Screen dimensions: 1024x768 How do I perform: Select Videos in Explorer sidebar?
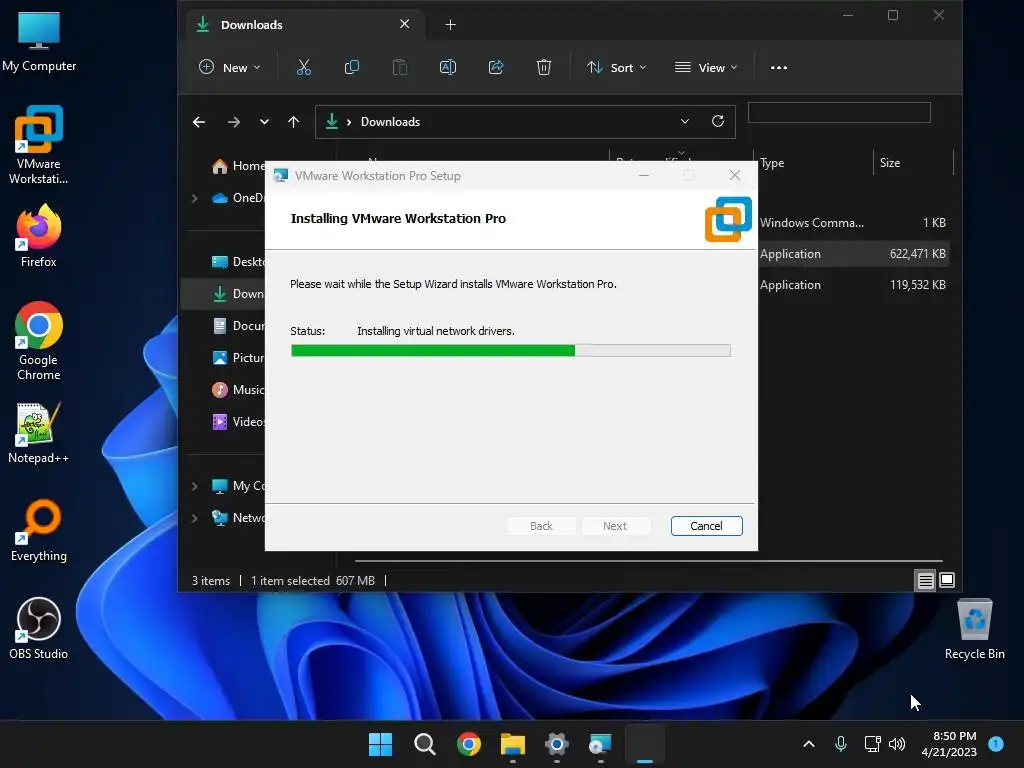click(238, 422)
